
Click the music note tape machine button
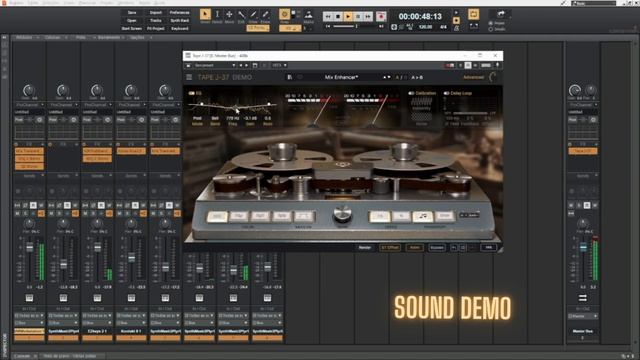pos(423,216)
